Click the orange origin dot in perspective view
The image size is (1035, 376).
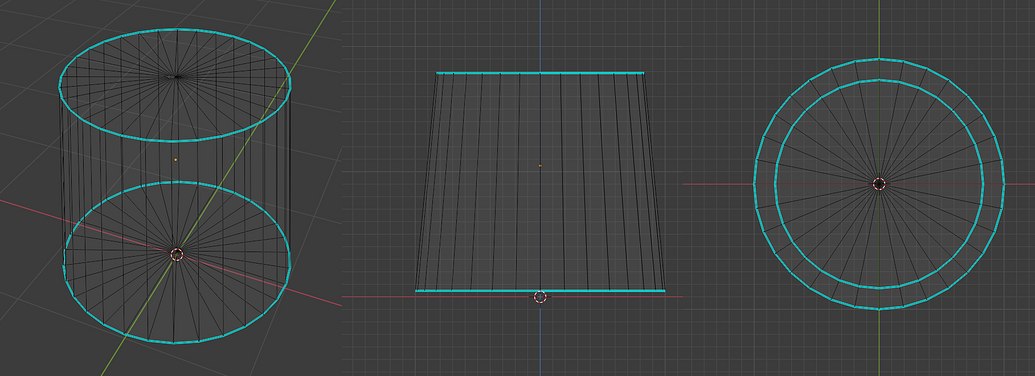176,160
